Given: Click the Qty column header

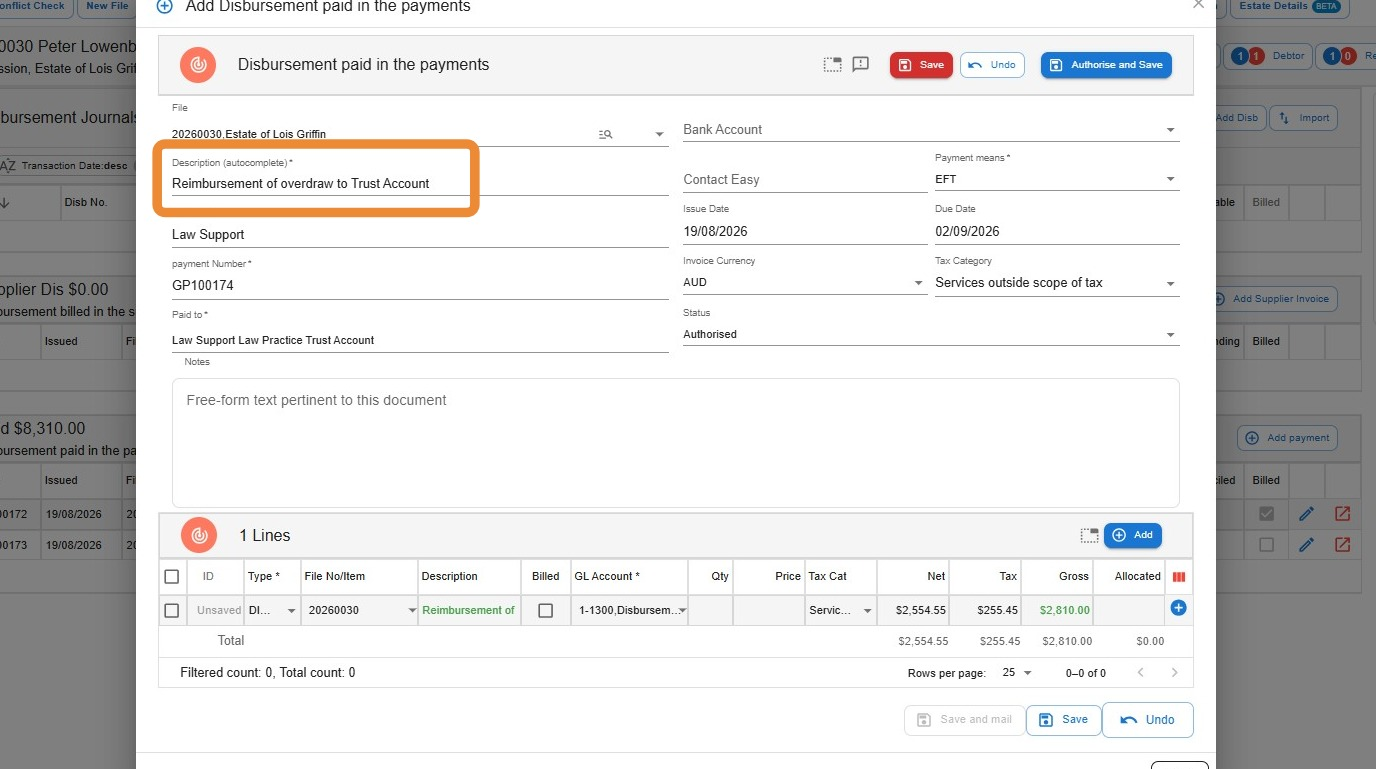Looking at the screenshot, I should pos(711,577).
